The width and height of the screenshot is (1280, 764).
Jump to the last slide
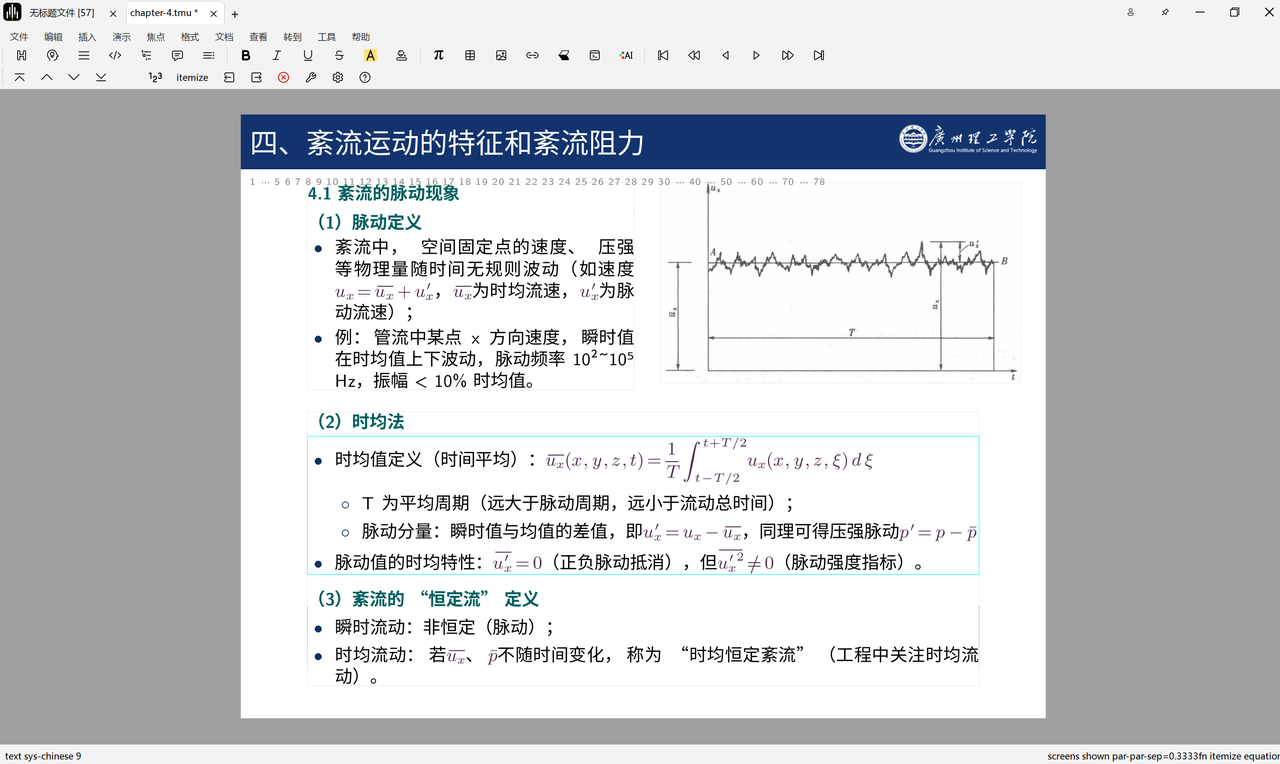(x=819, y=56)
